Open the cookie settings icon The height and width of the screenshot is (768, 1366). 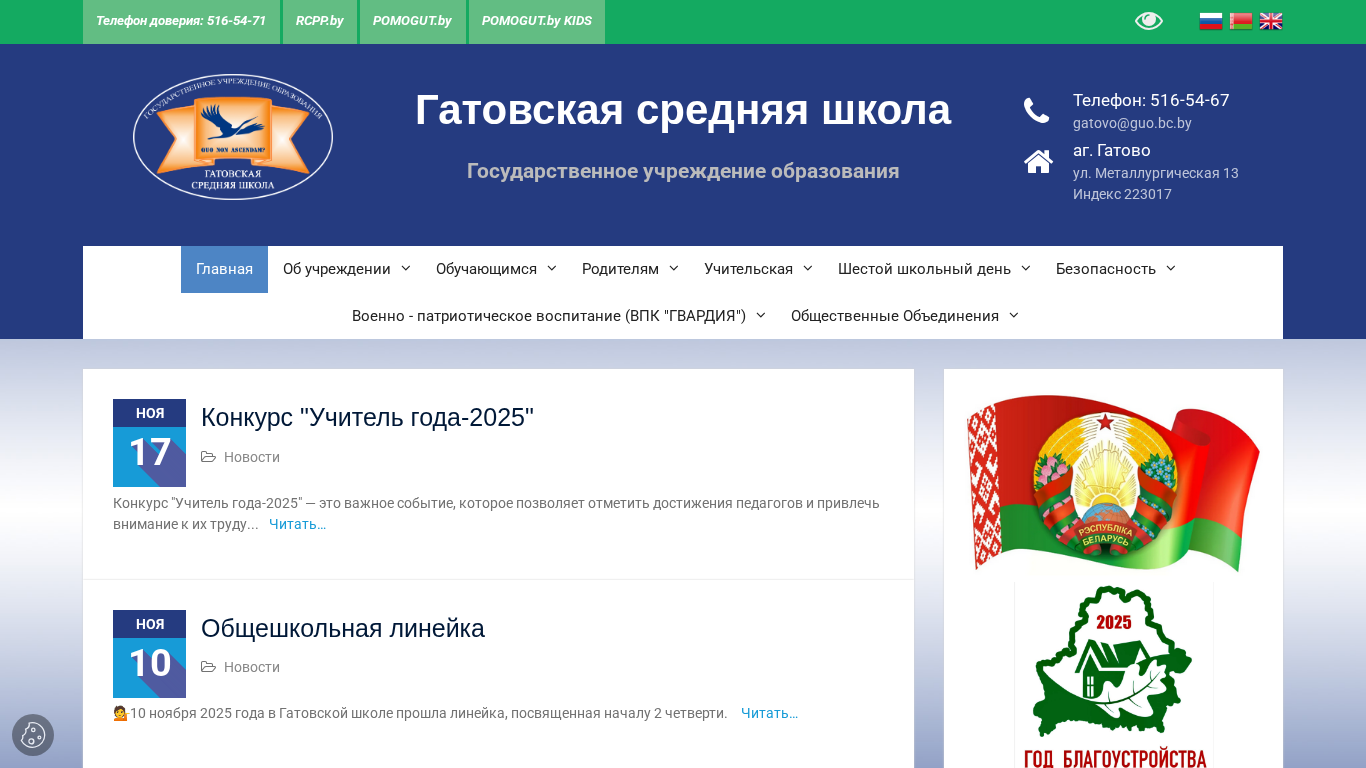click(x=33, y=735)
